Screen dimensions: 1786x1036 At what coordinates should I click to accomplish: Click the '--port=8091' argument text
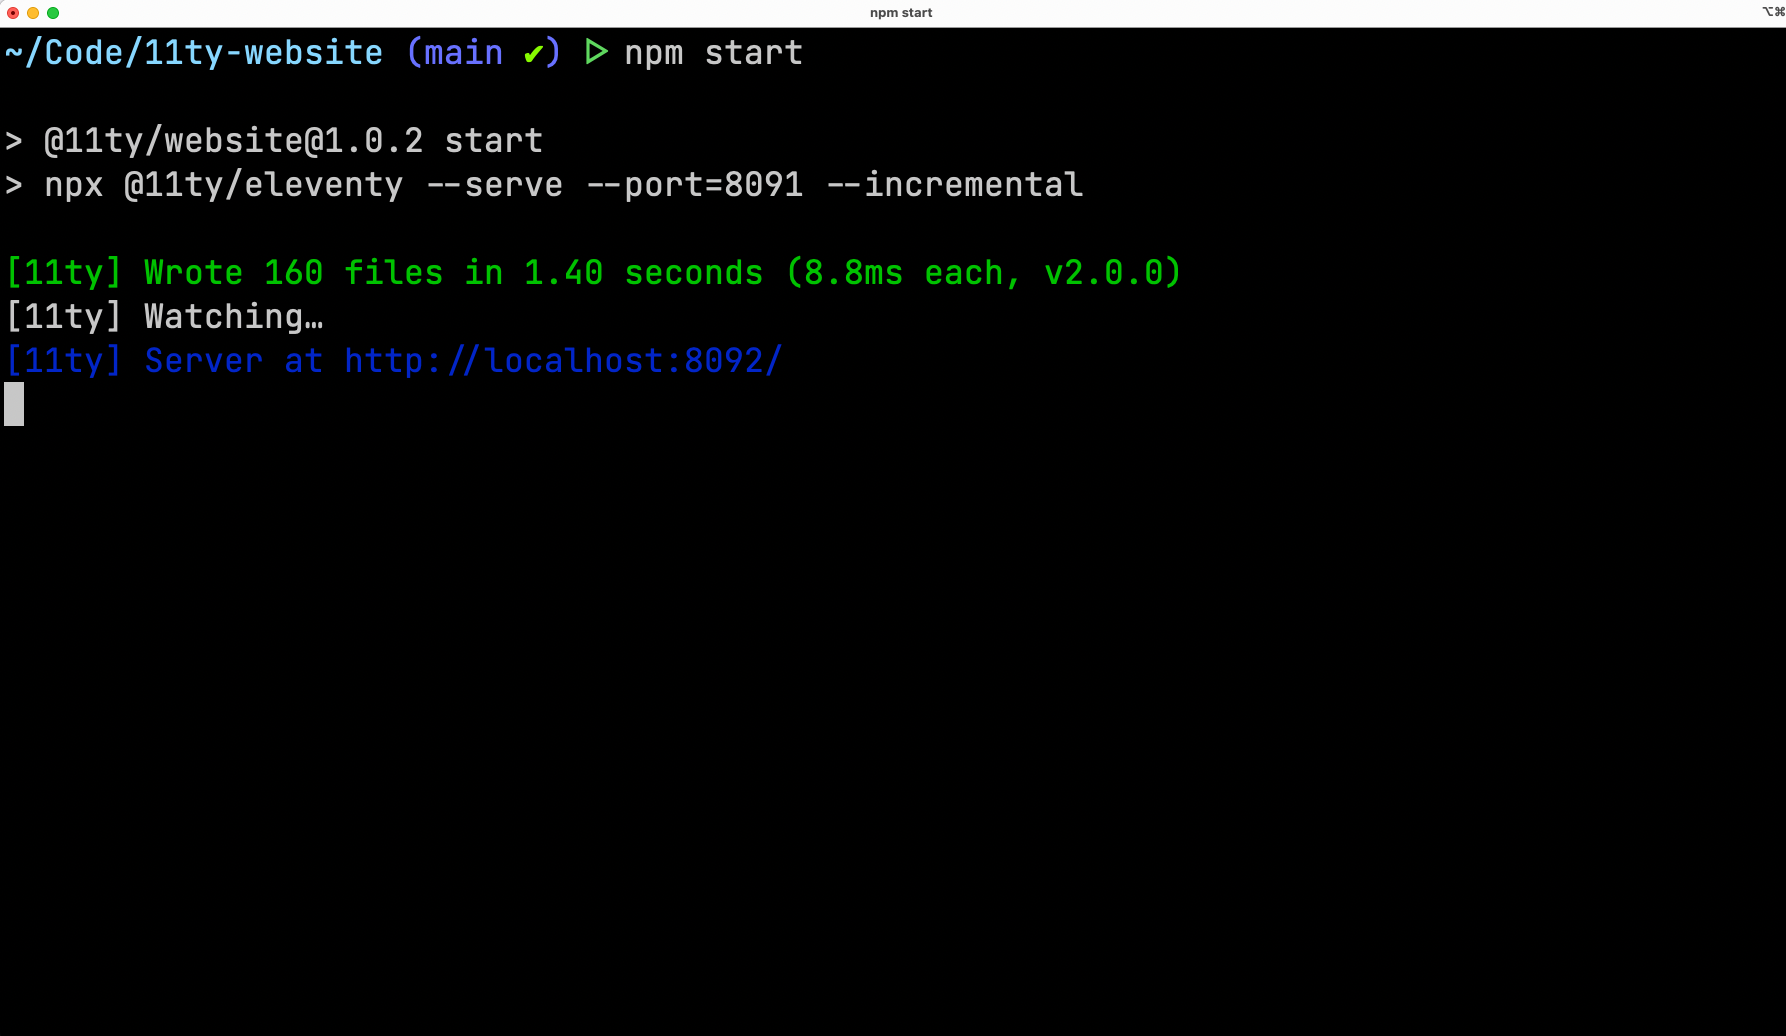click(x=695, y=185)
